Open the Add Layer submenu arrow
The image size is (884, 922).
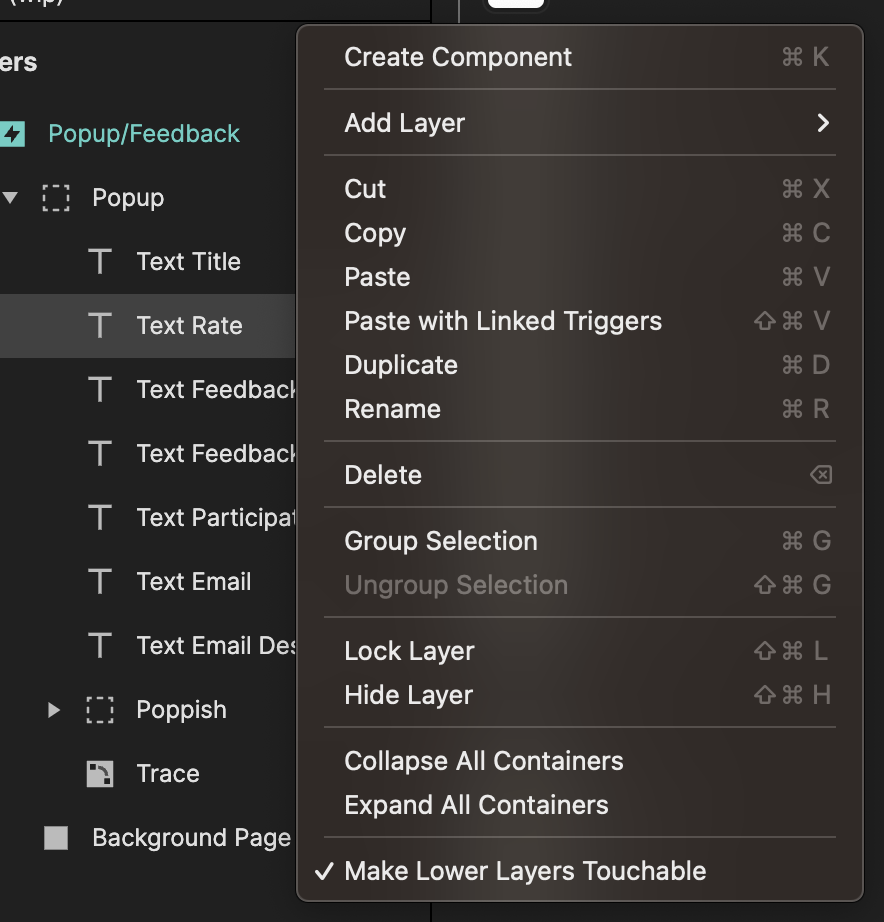click(x=823, y=123)
